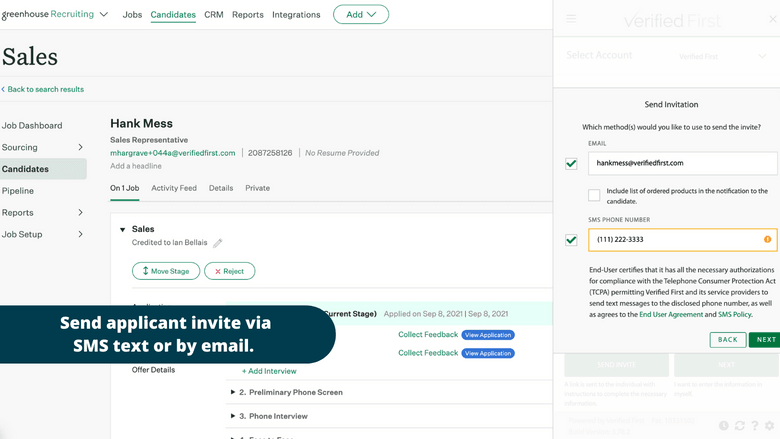This screenshot has width=780, height=439.
Task: Open Reports in the top navigation
Action: pyautogui.click(x=248, y=14)
